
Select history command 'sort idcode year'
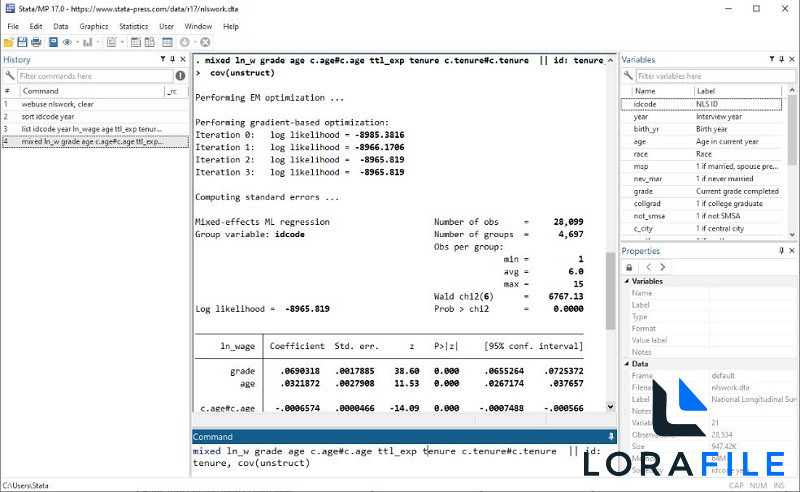95,116
